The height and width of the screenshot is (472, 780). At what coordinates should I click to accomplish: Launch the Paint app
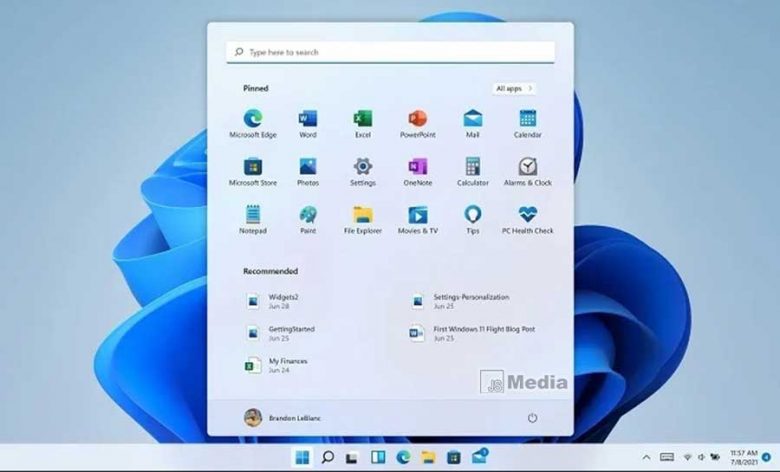(x=307, y=219)
